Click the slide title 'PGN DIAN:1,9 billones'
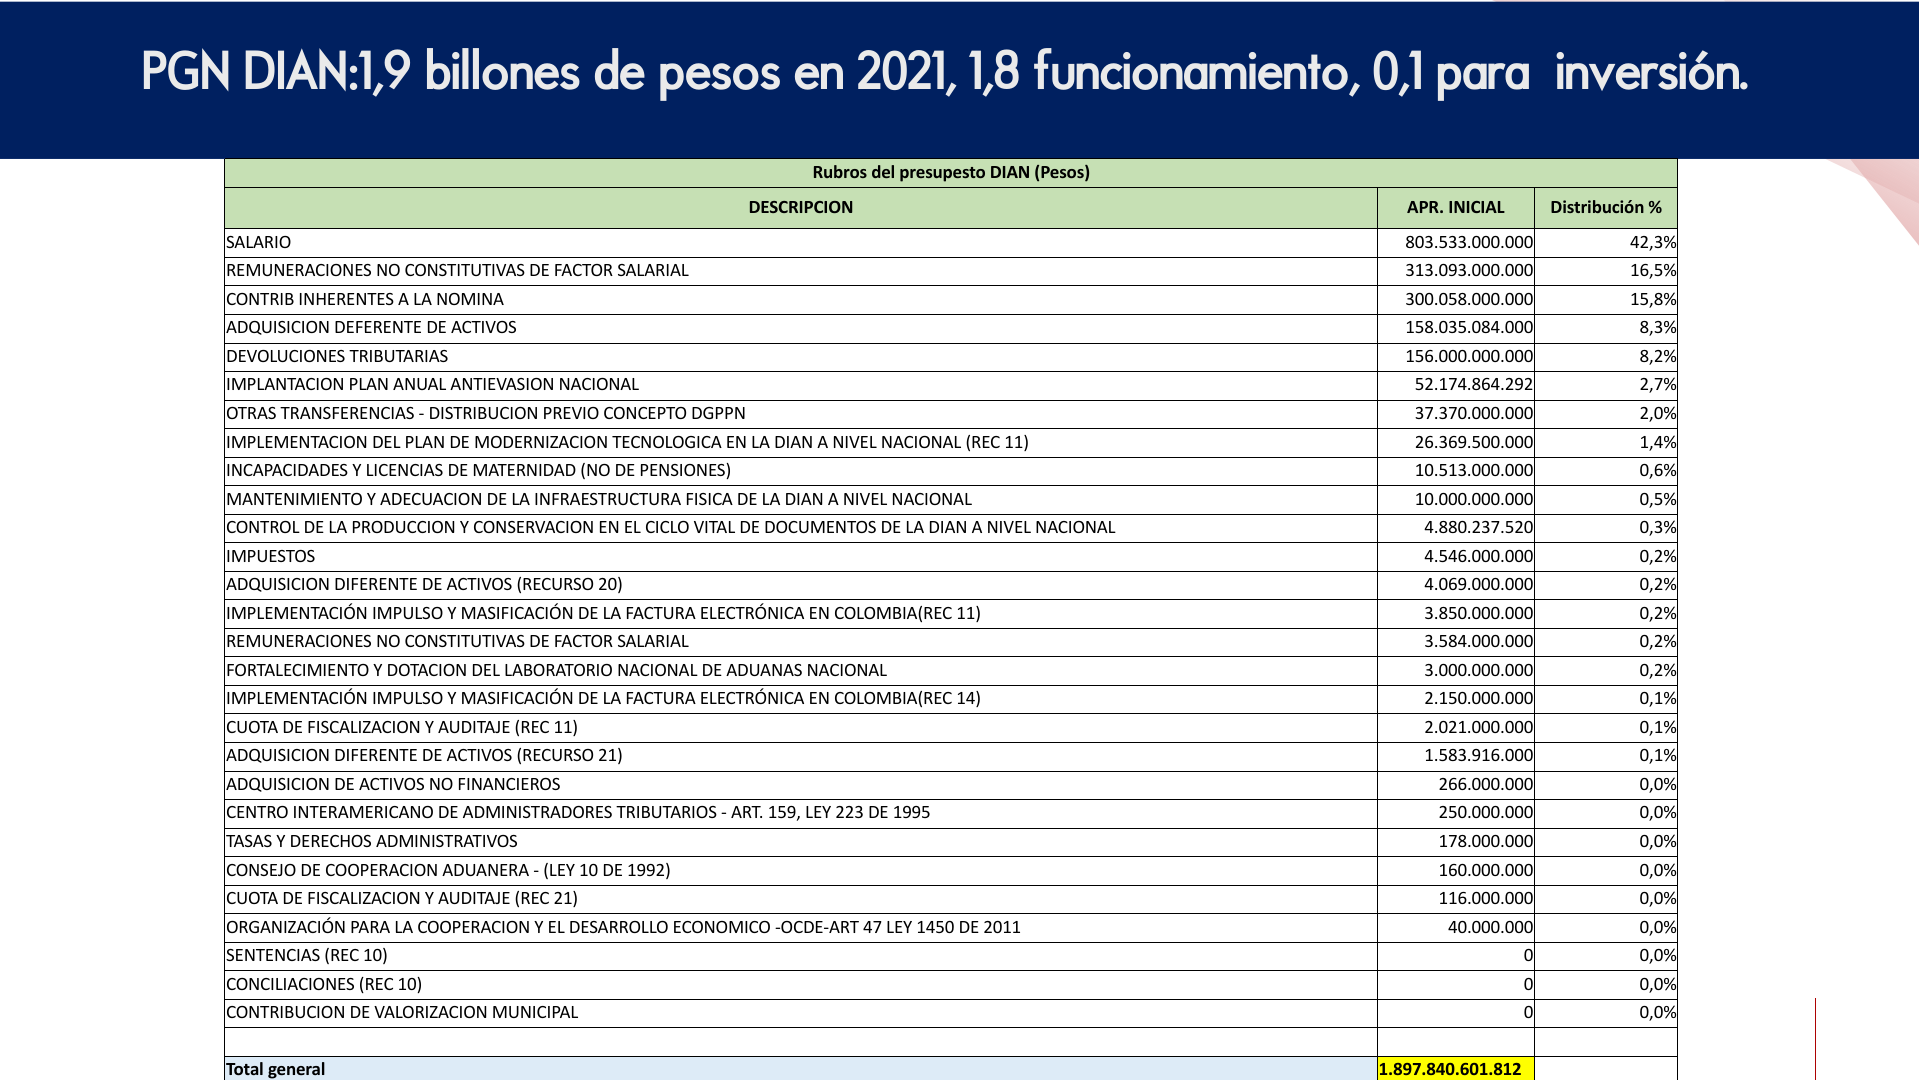The height and width of the screenshot is (1080, 1919). (x=944, y=72)
